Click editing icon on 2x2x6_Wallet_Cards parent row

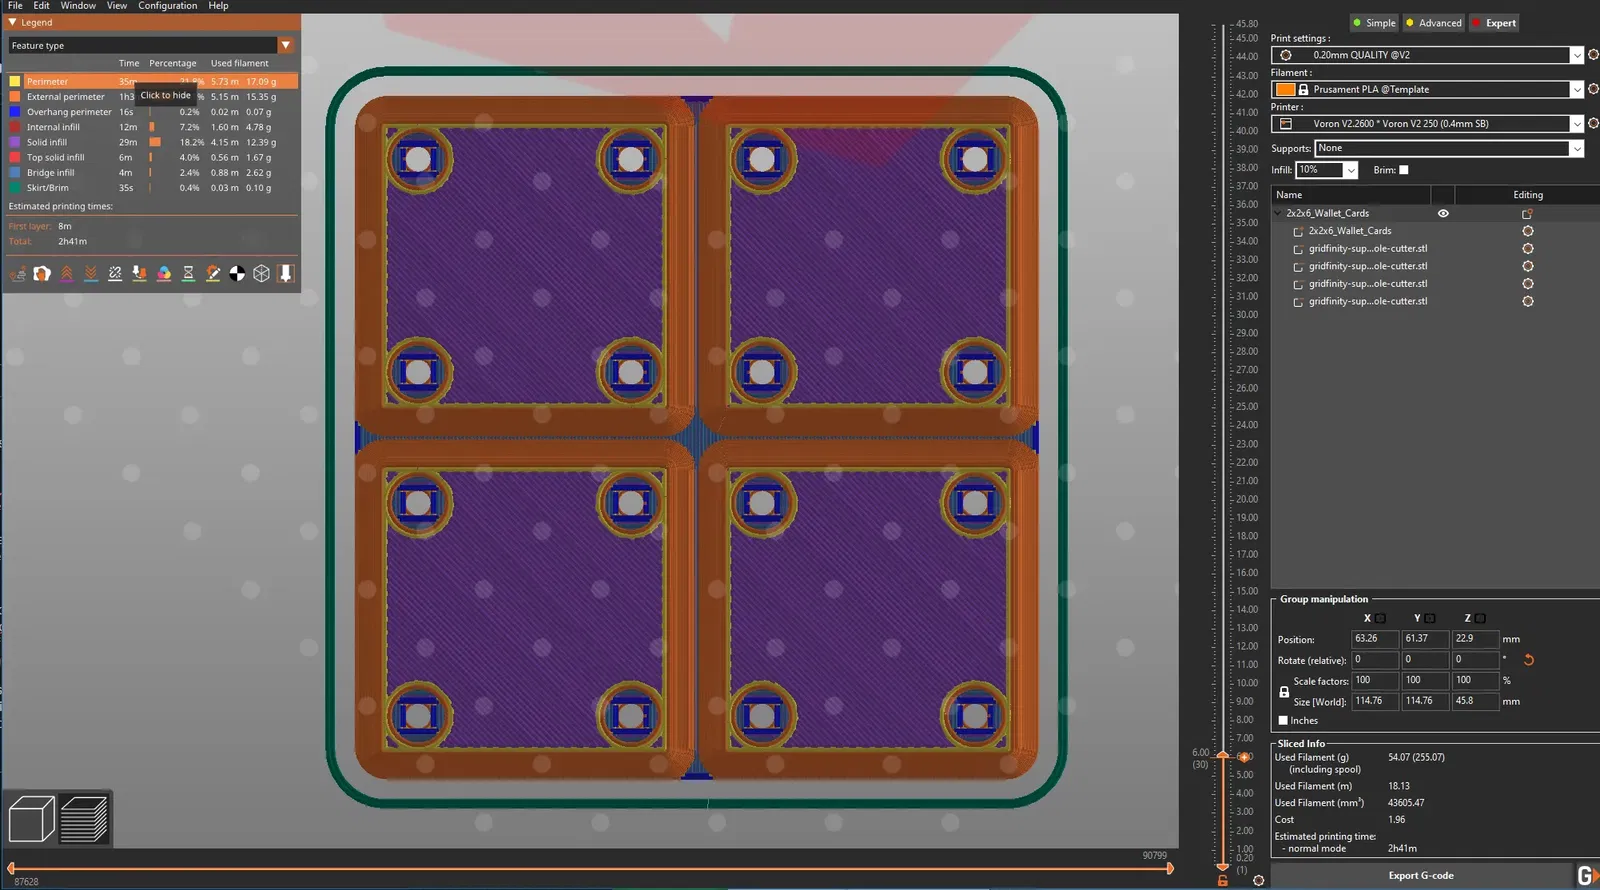(1527, 213)
